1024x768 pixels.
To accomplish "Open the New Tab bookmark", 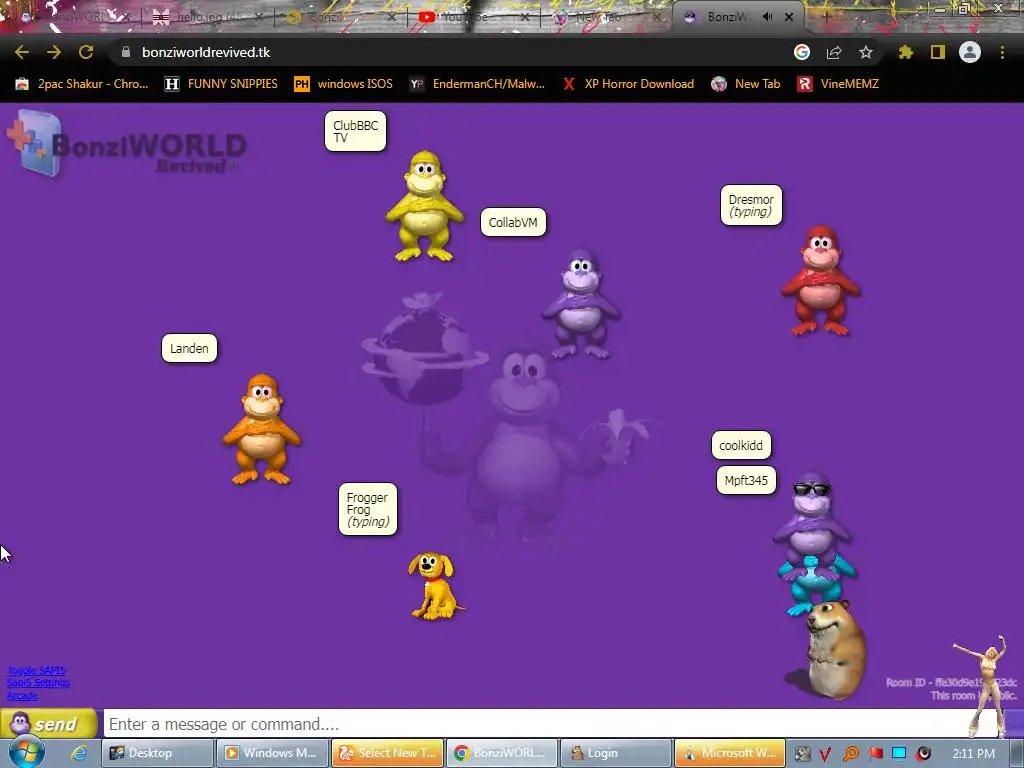I will click(x=746, y=84).
